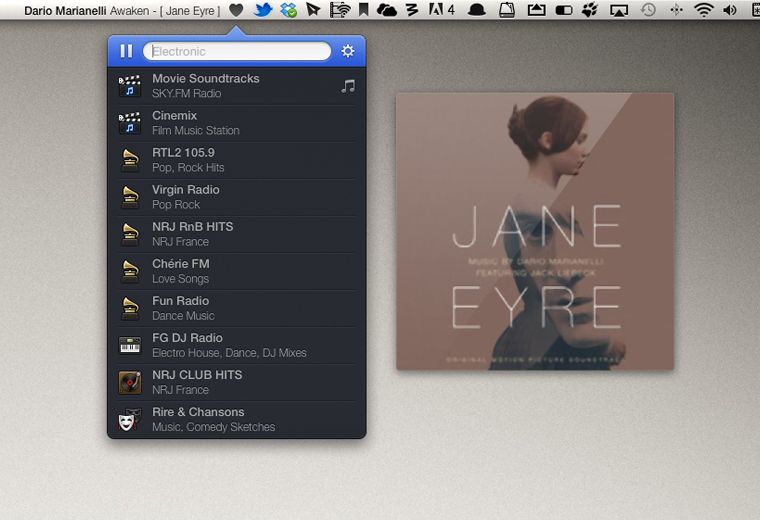Click the music note now-playing icon
The width and height of the screenshot is (760, 520).
click(348, 86)
